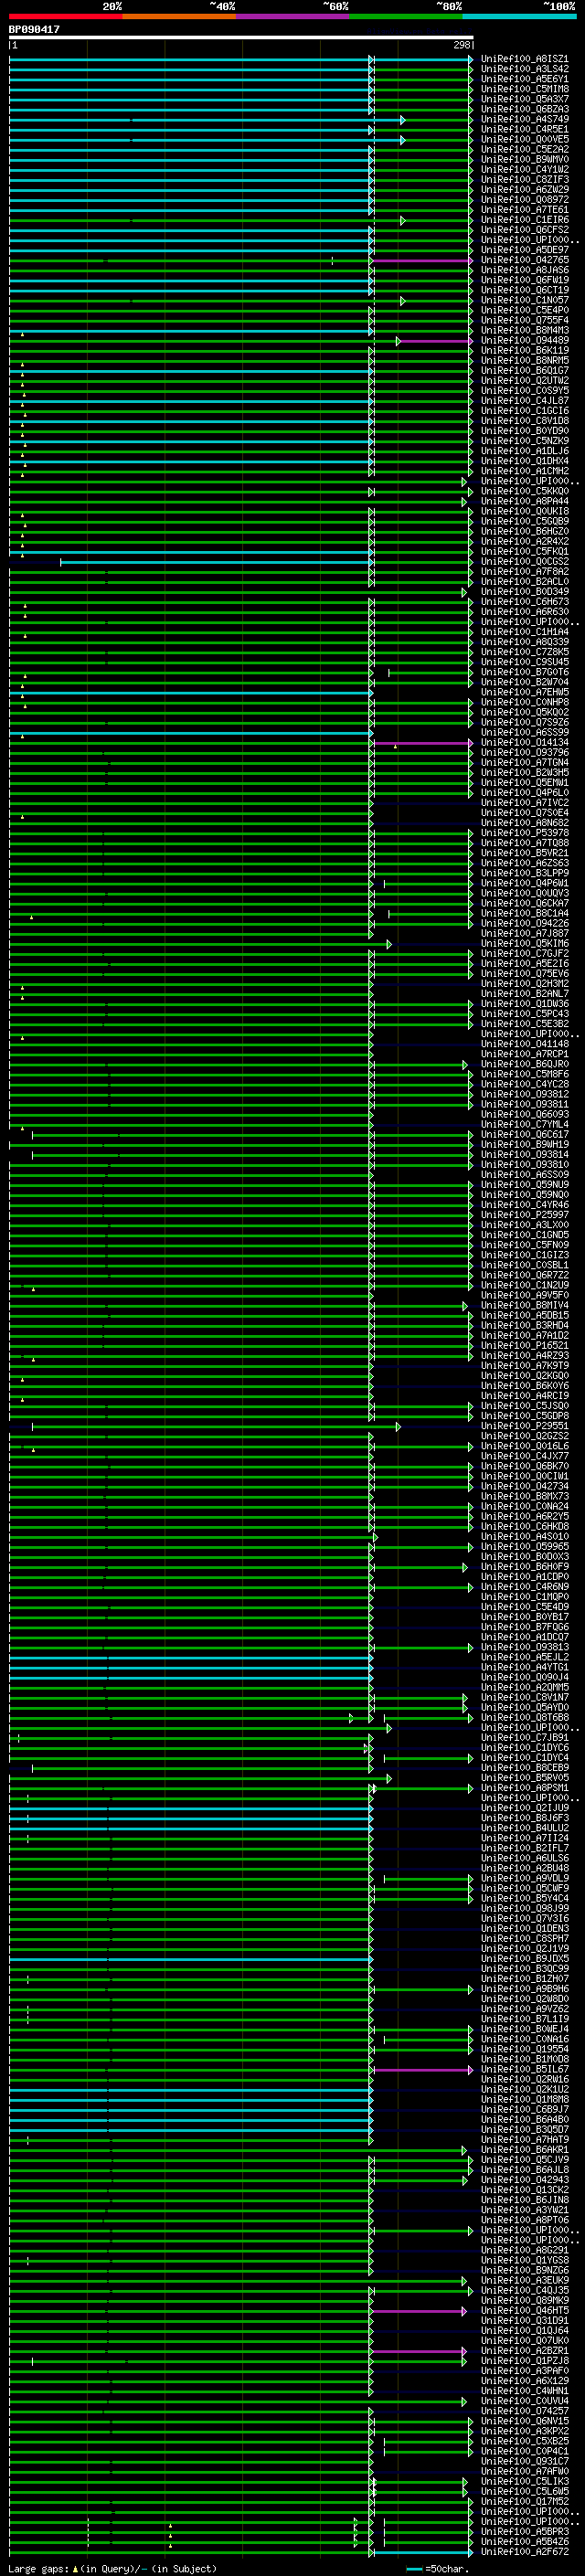Select the purple ~60% identity color bar
This screenshot has height=2576, width=585.
[x=293, y=16]
